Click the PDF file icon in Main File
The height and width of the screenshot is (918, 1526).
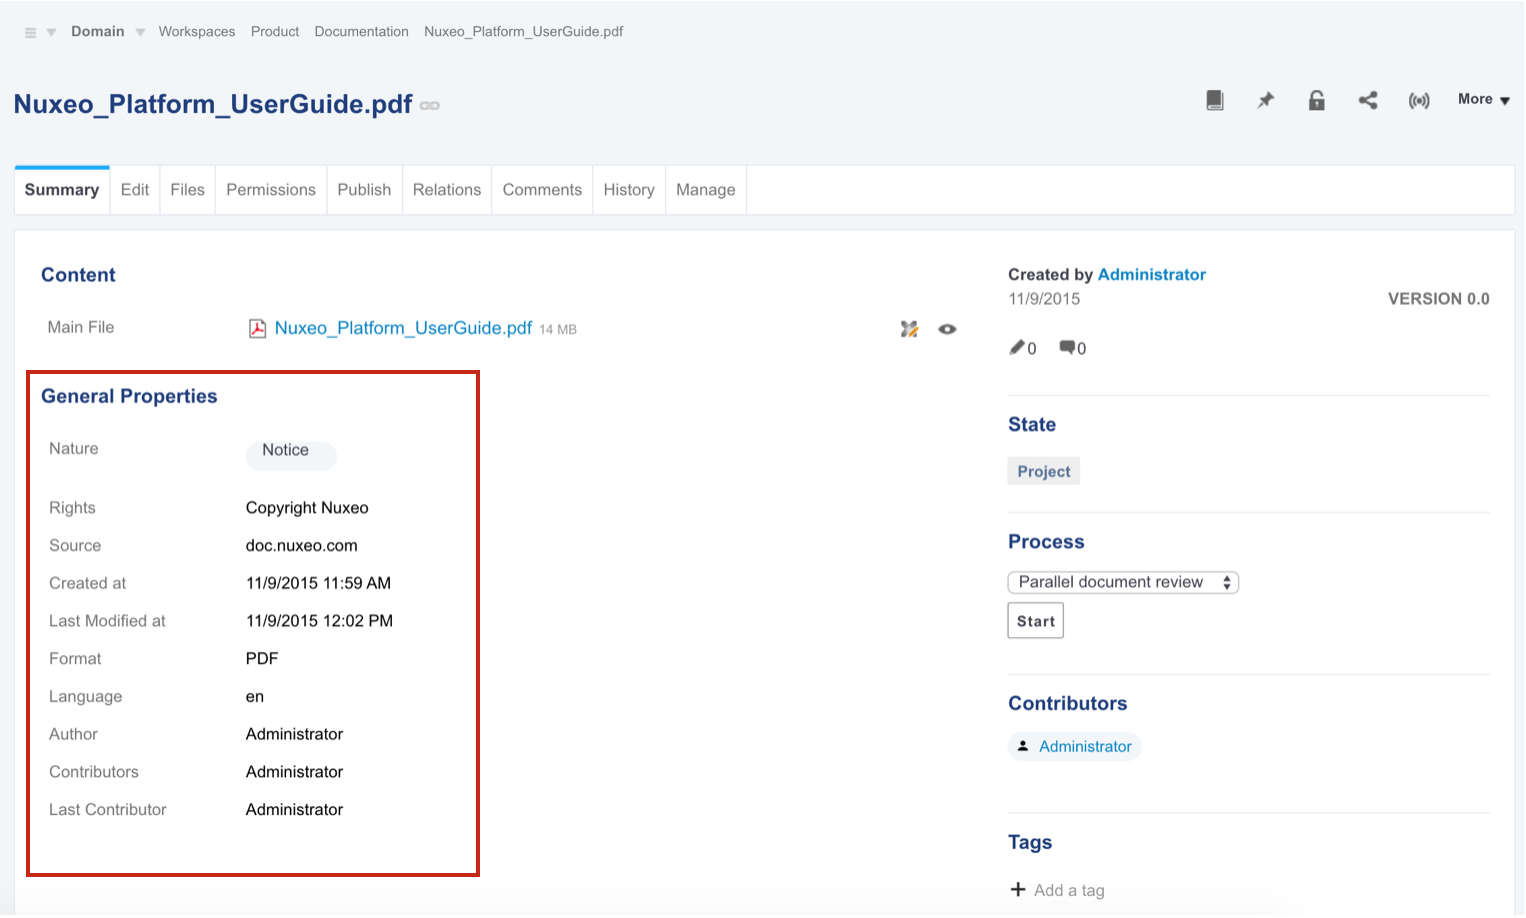coord(257,329)
